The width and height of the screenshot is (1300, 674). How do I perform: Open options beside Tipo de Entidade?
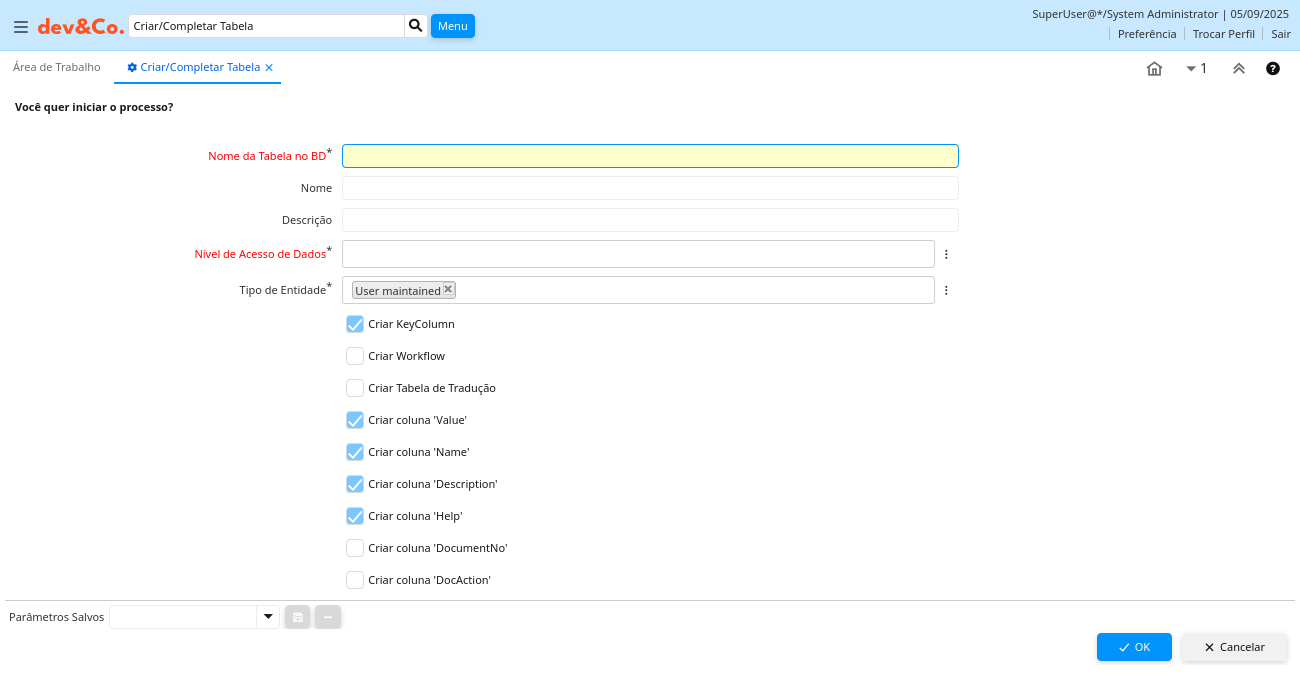coord(946,291)
